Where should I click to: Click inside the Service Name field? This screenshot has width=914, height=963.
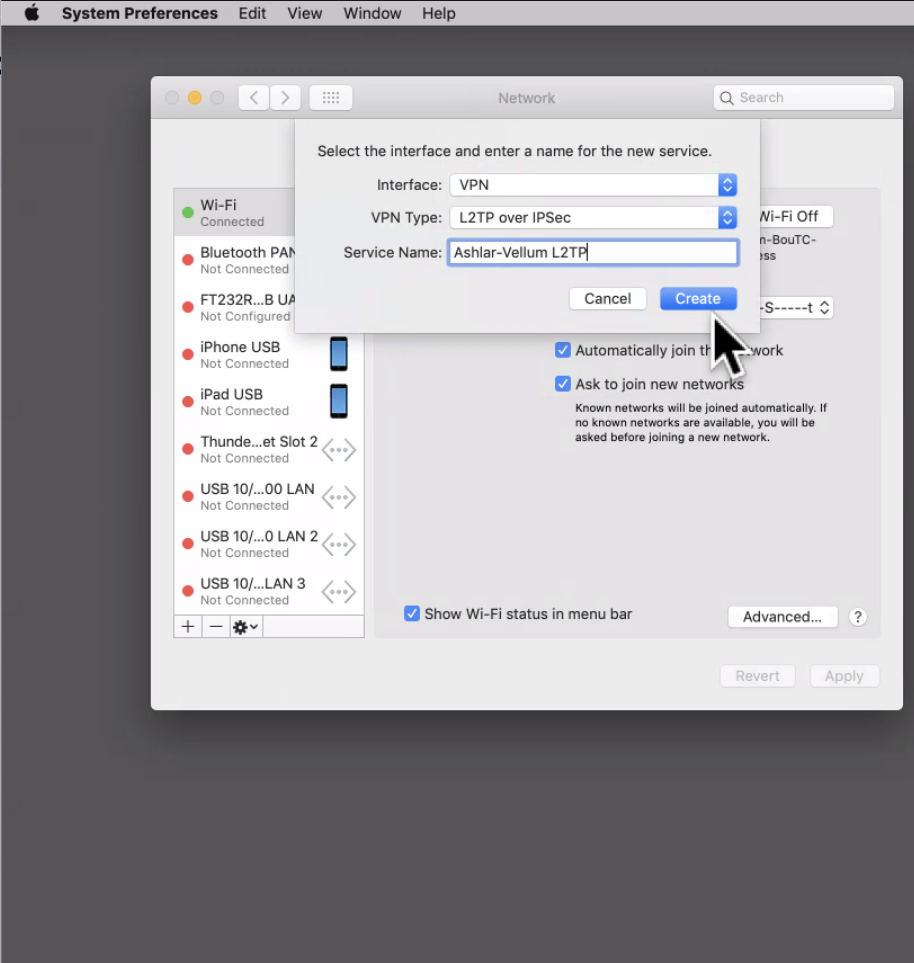[592, 252]
